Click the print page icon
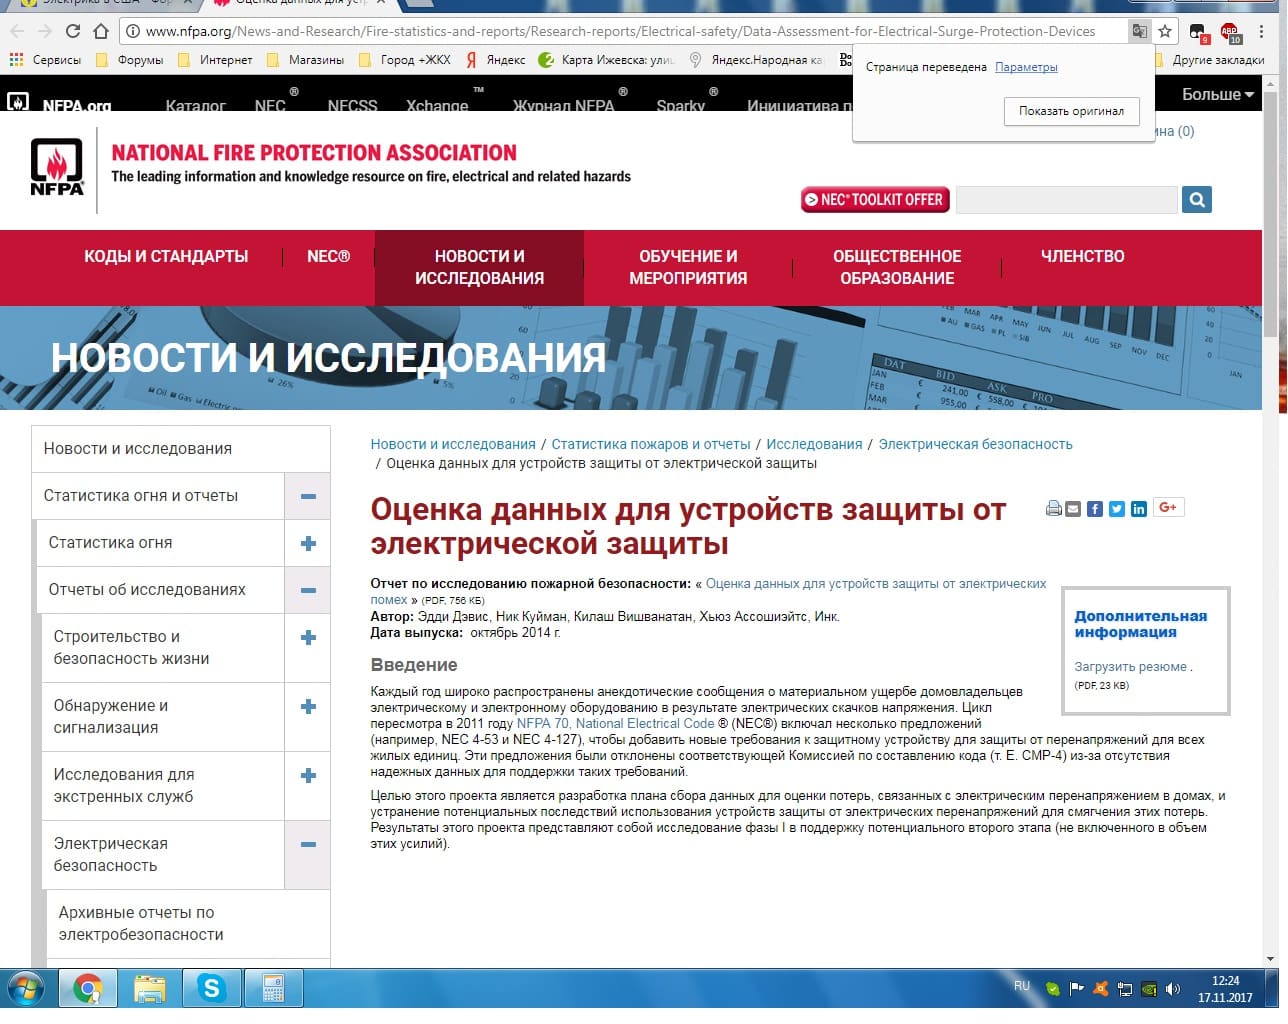1288x1024 pixels. coord(1053,509)
